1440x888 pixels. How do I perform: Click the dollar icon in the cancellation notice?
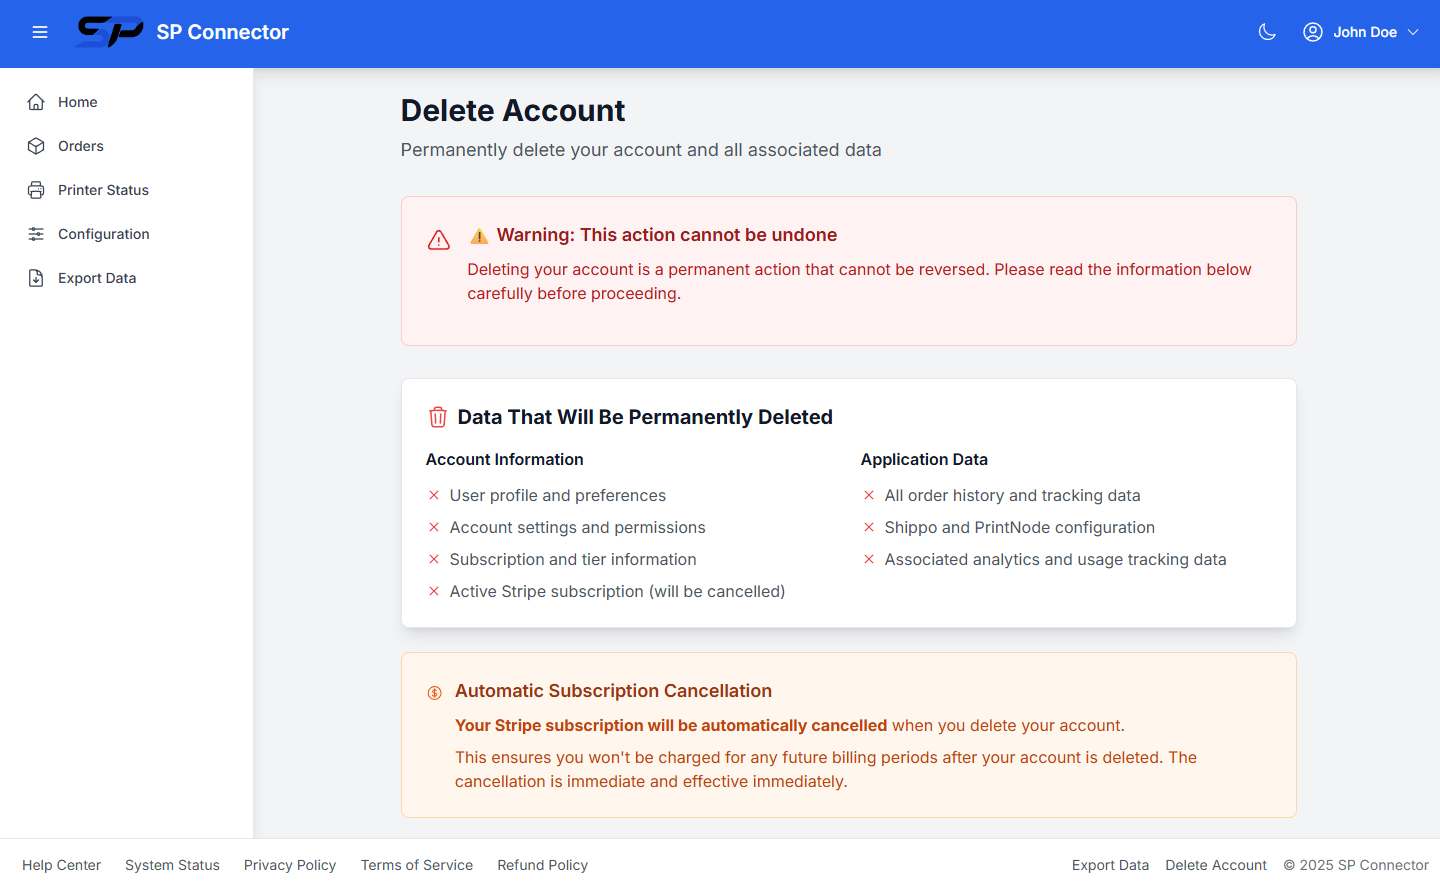point(434,691)
